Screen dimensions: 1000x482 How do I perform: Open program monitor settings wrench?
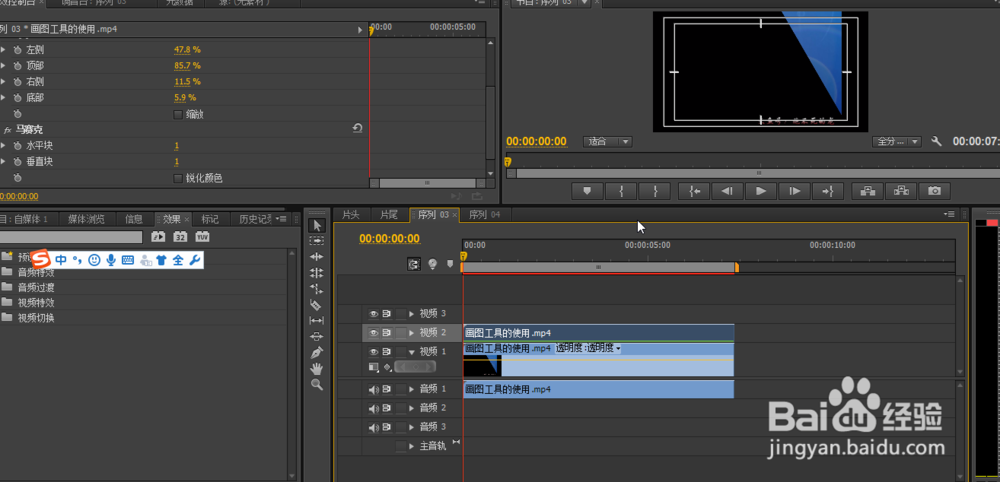936,142
